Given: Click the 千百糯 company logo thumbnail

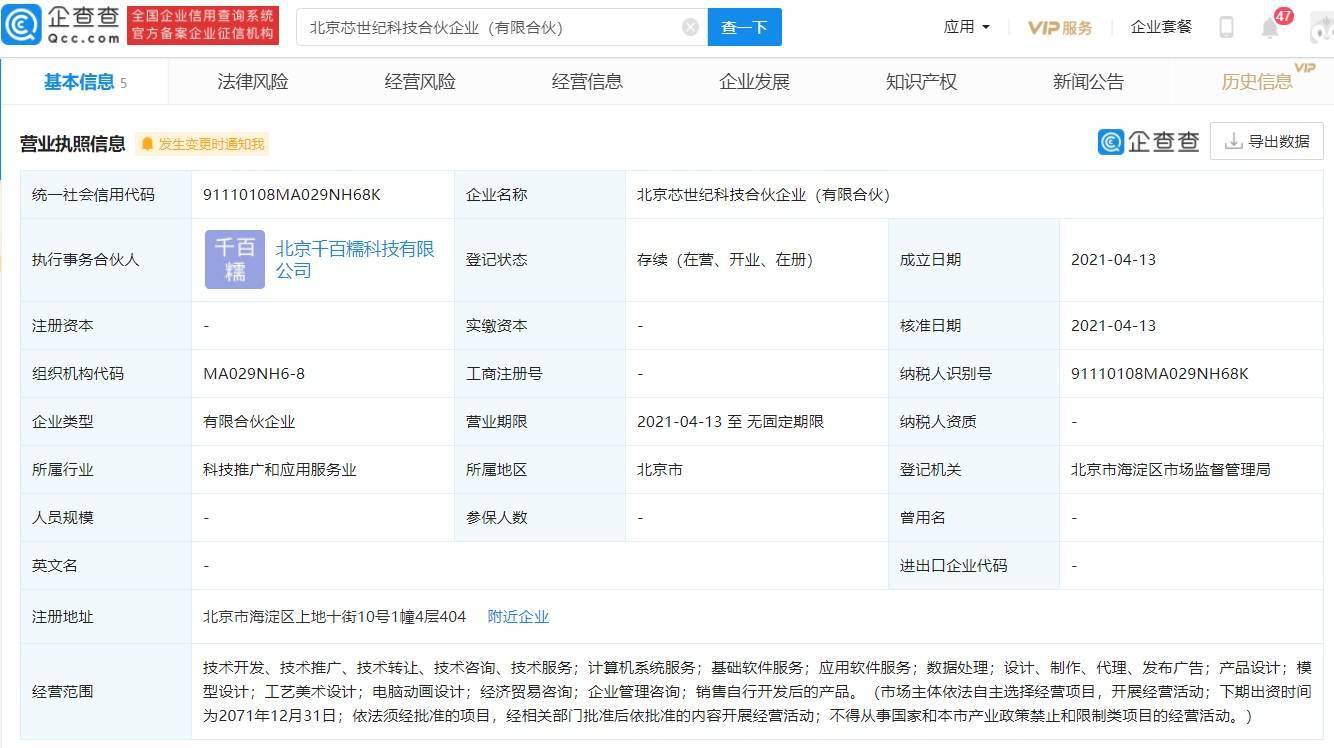Looking at the screenshot, I should coord(235,260).
